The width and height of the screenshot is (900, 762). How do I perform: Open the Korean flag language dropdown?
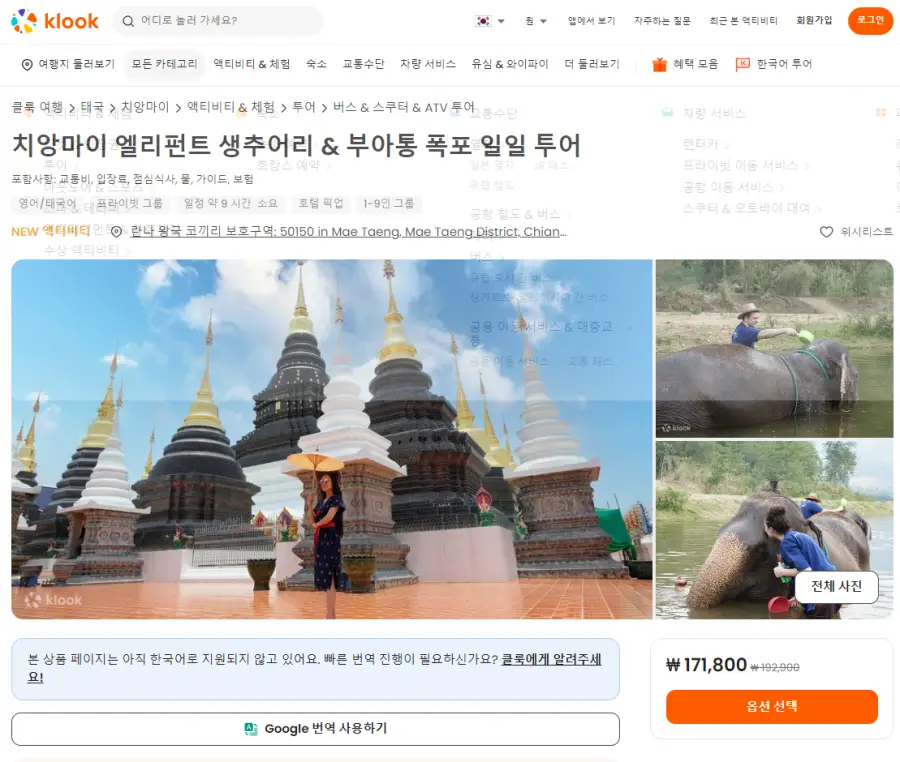490,21
